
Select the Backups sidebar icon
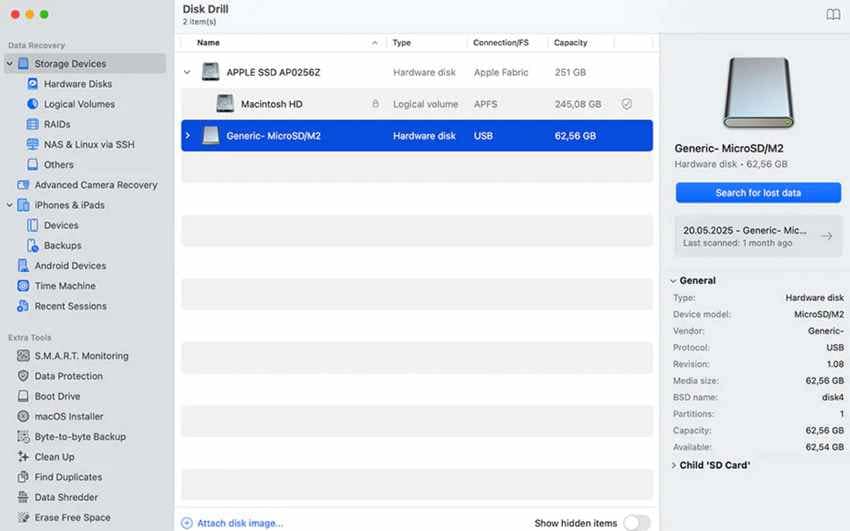click(x=33, y=245)
